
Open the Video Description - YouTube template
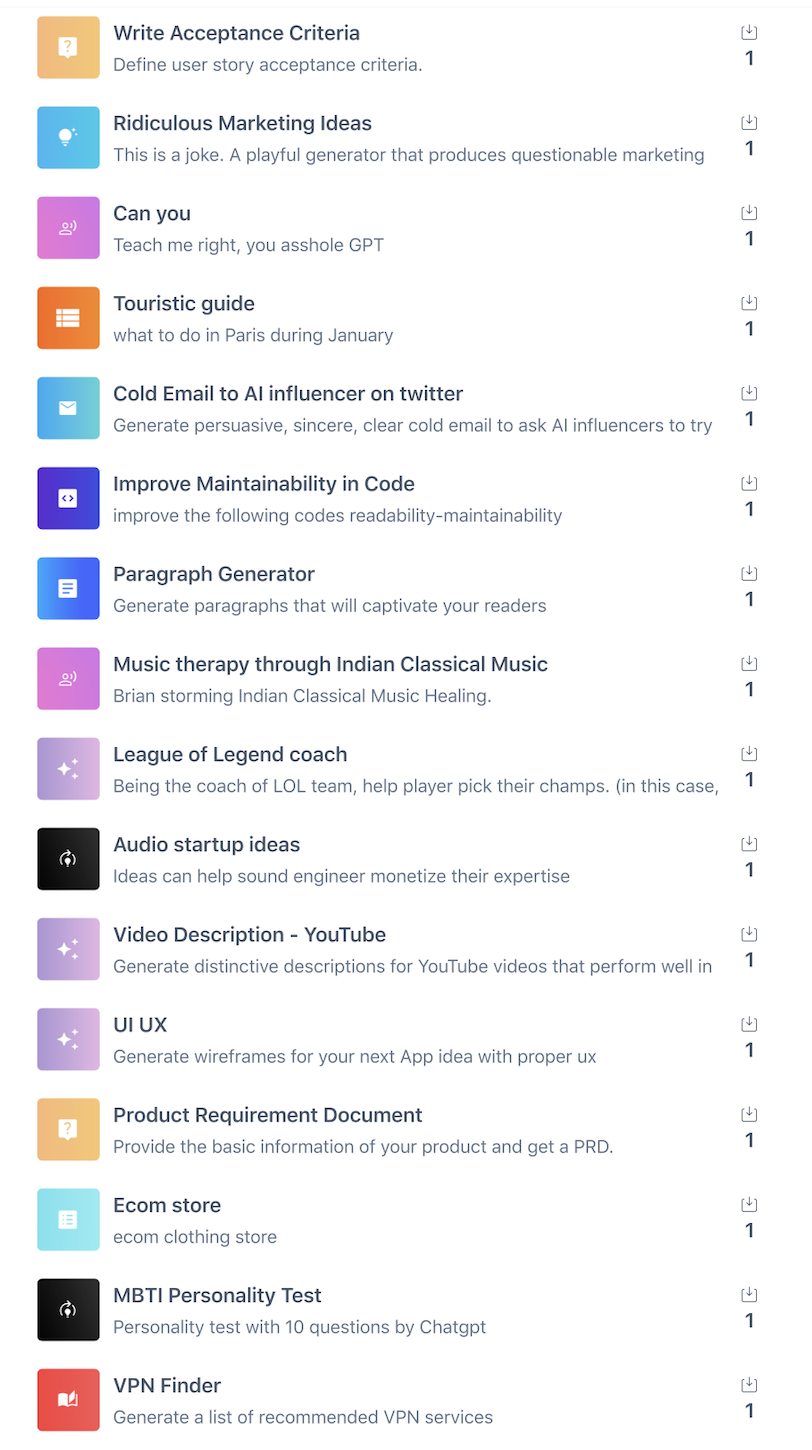(249, 935)
